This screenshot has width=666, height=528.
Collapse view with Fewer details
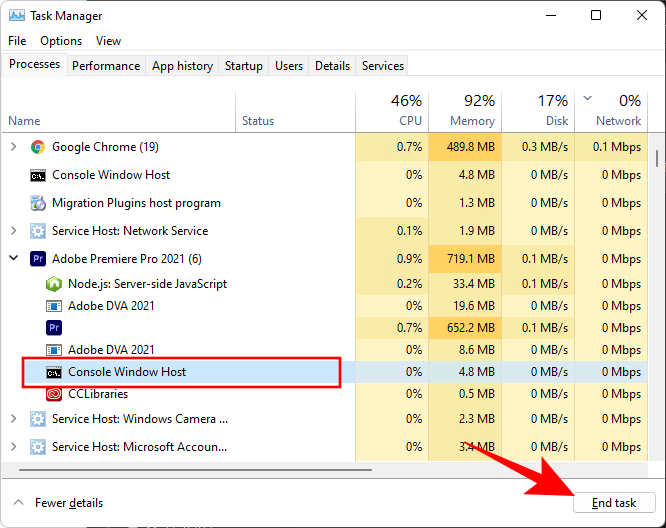pos(58,503)
